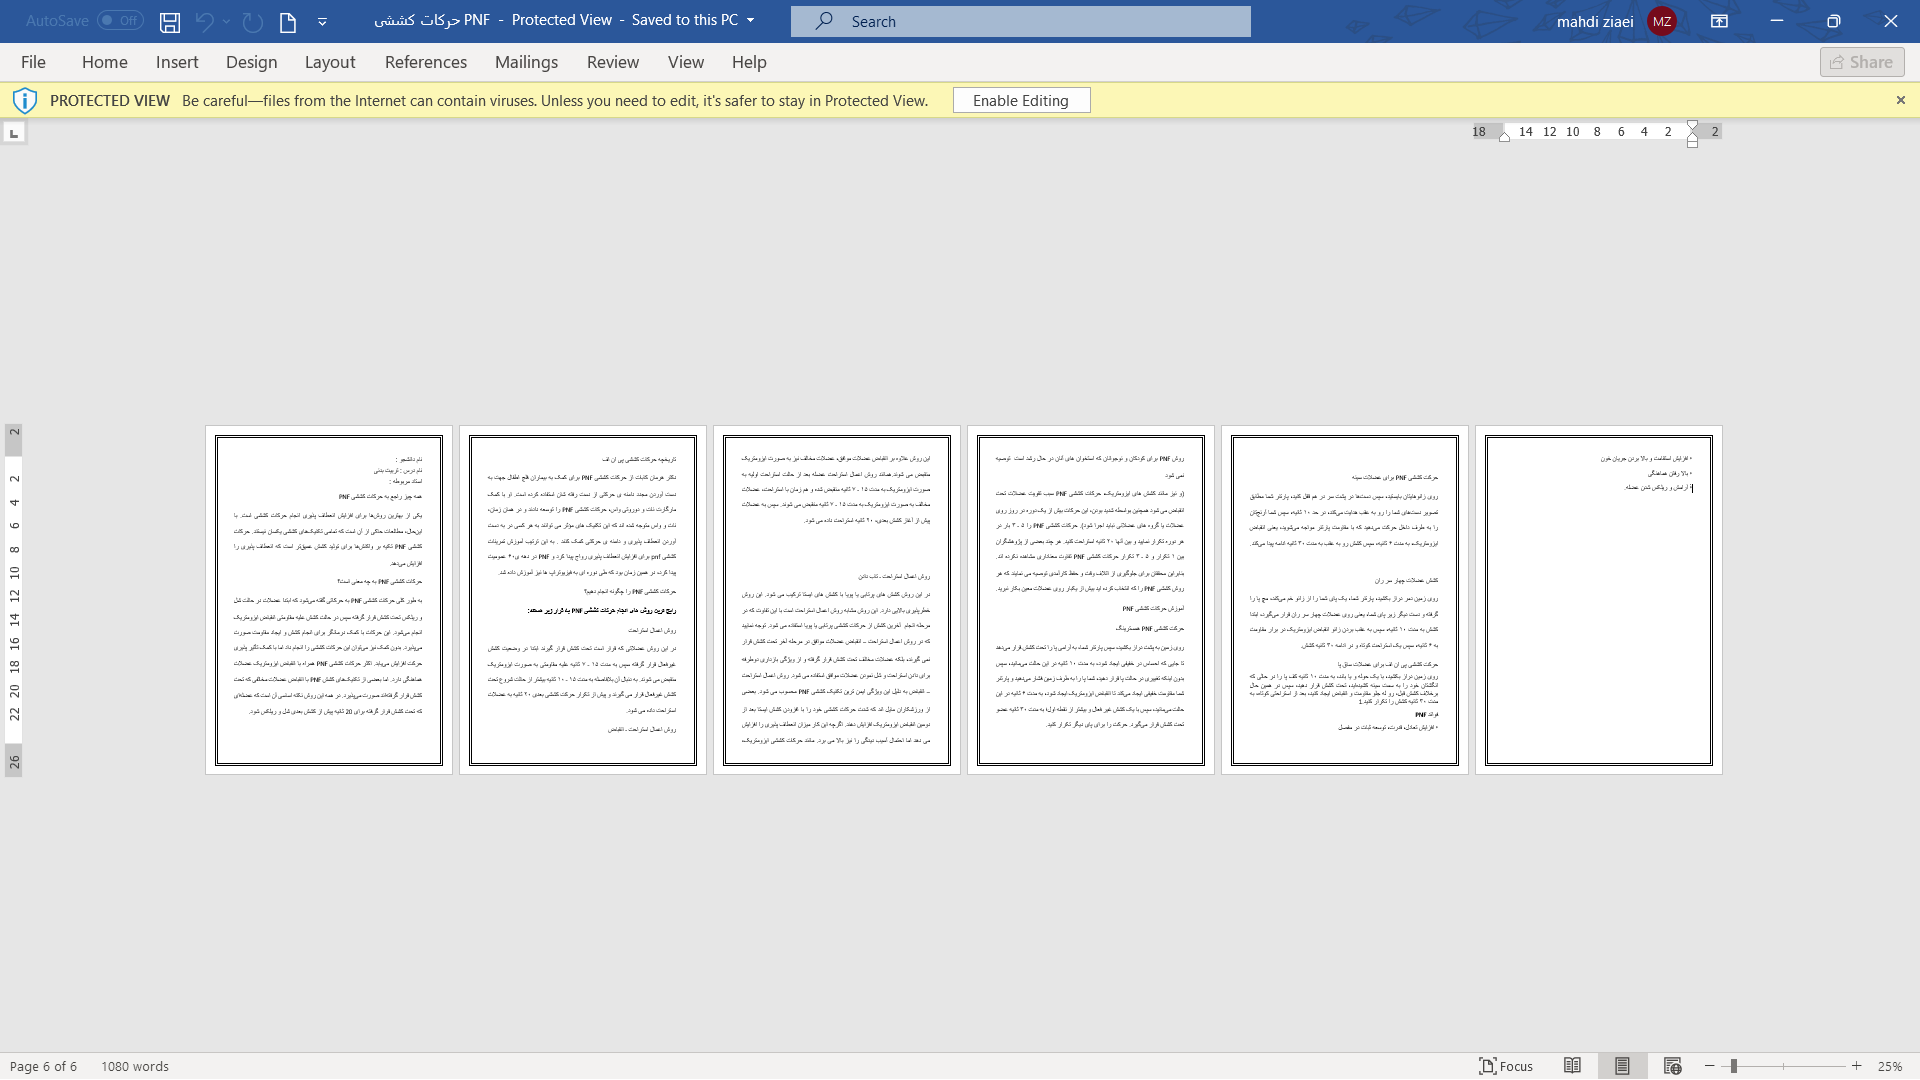
Task: Click the Save icon in title bar
Action: tap(170, 21)
